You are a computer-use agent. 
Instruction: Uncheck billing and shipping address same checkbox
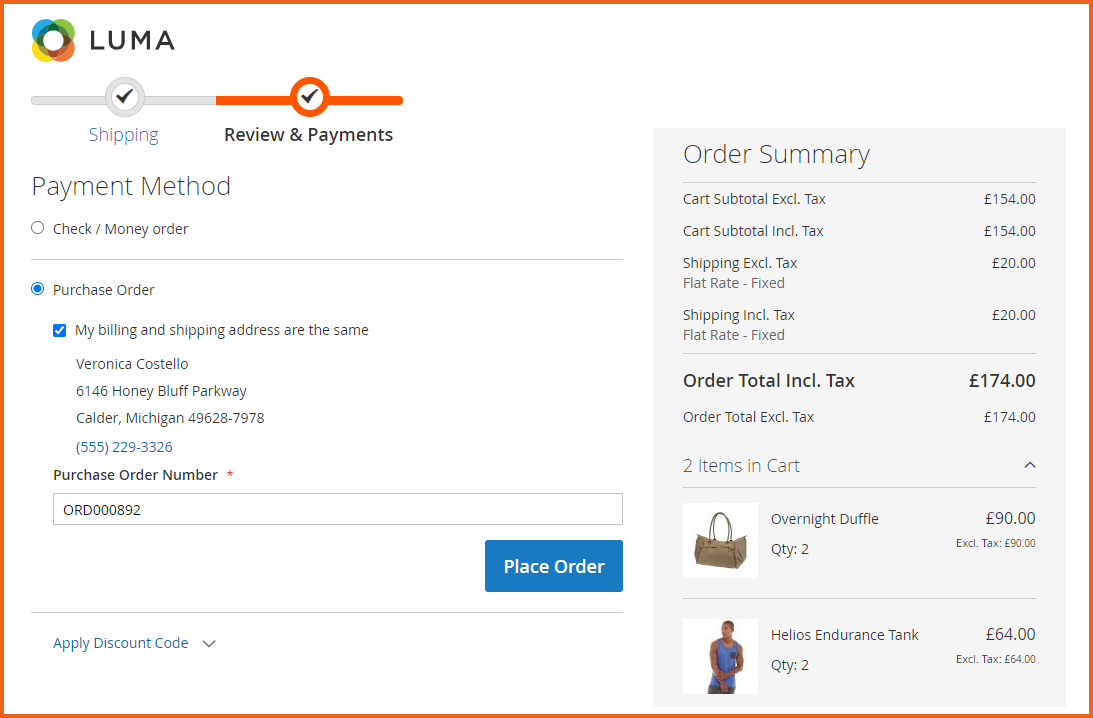point(60,330)
